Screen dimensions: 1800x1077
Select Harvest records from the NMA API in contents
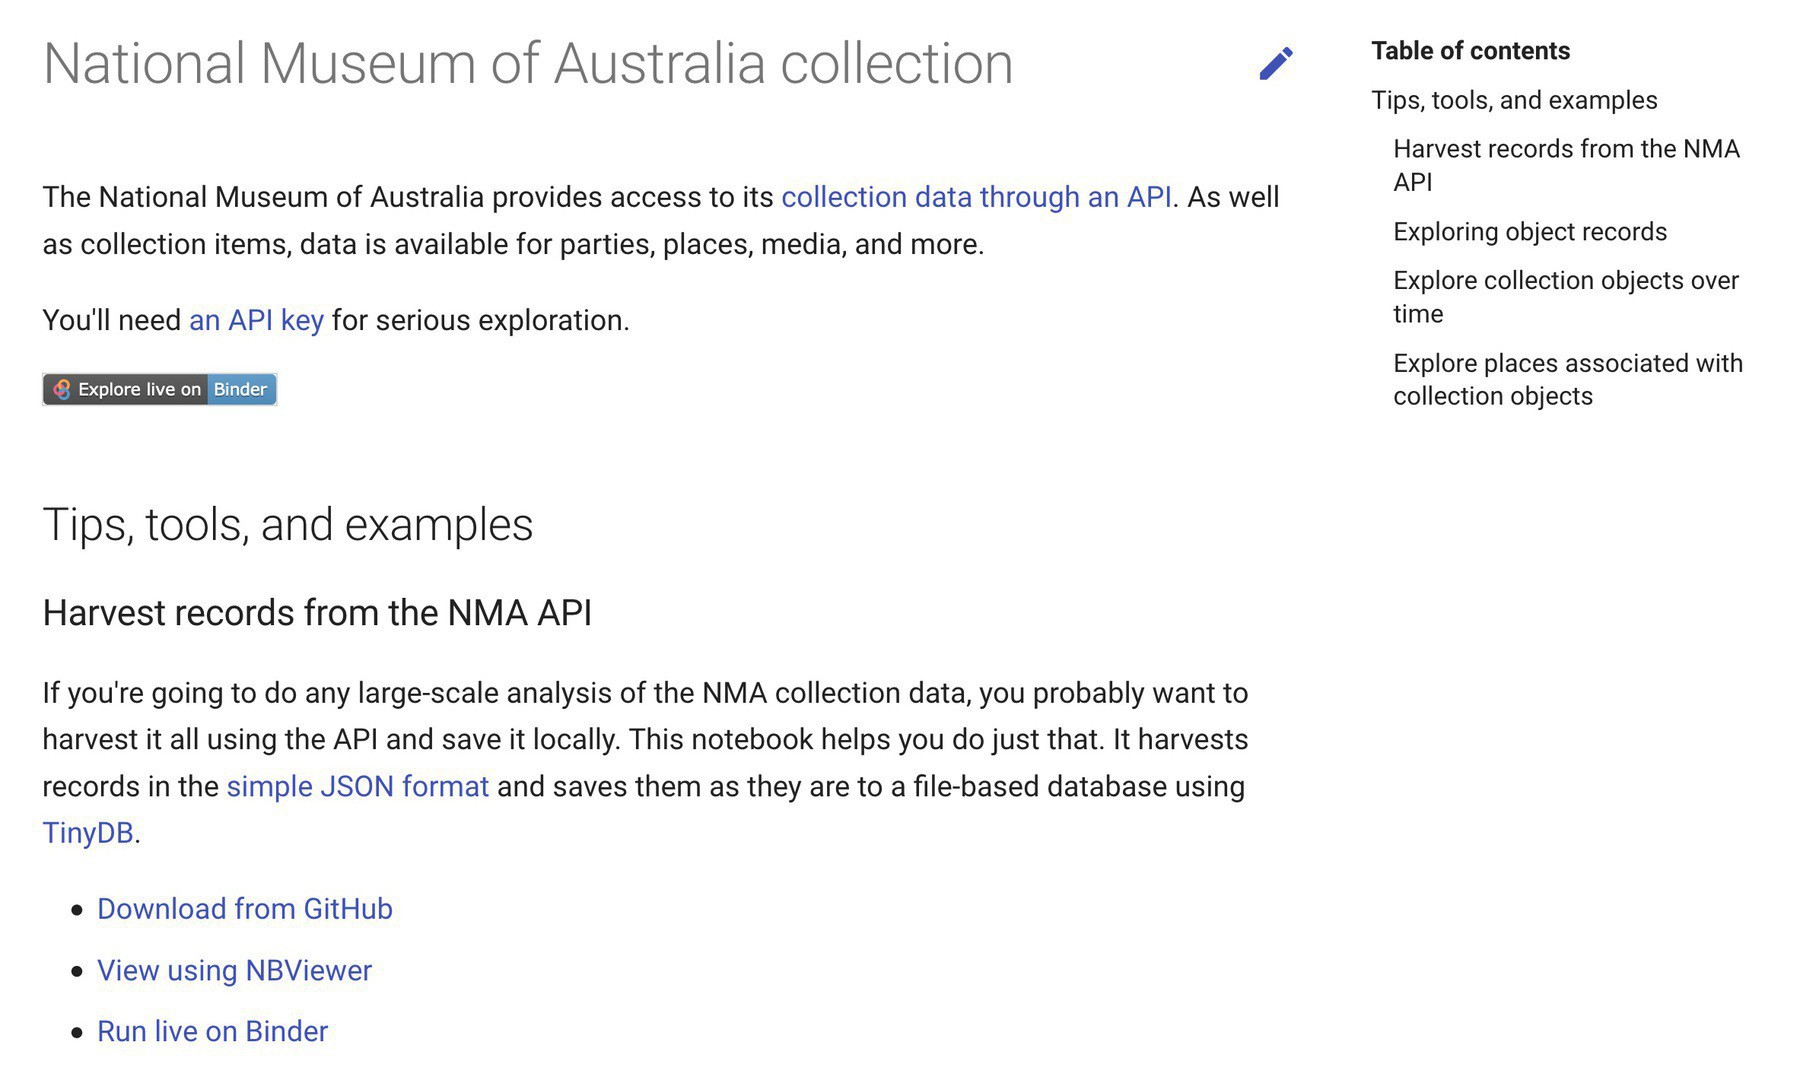[x=1566, y=165]
